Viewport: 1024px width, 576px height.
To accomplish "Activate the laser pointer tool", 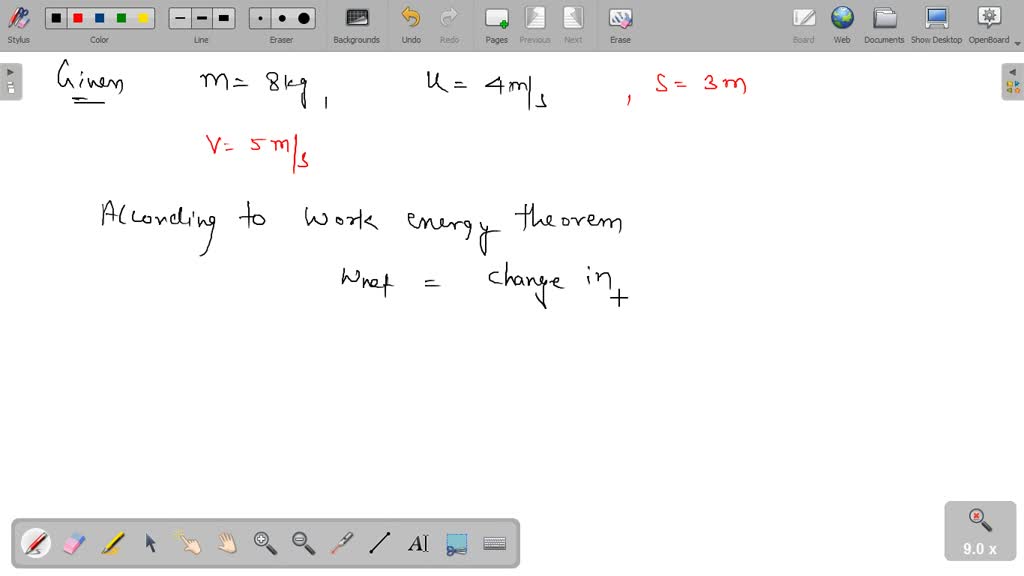I will click(x=341, y=543).
